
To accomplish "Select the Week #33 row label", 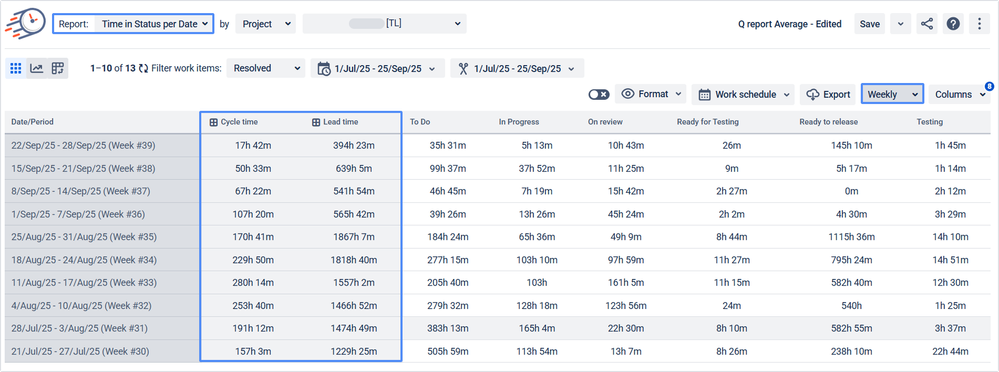I will point(83,283).
